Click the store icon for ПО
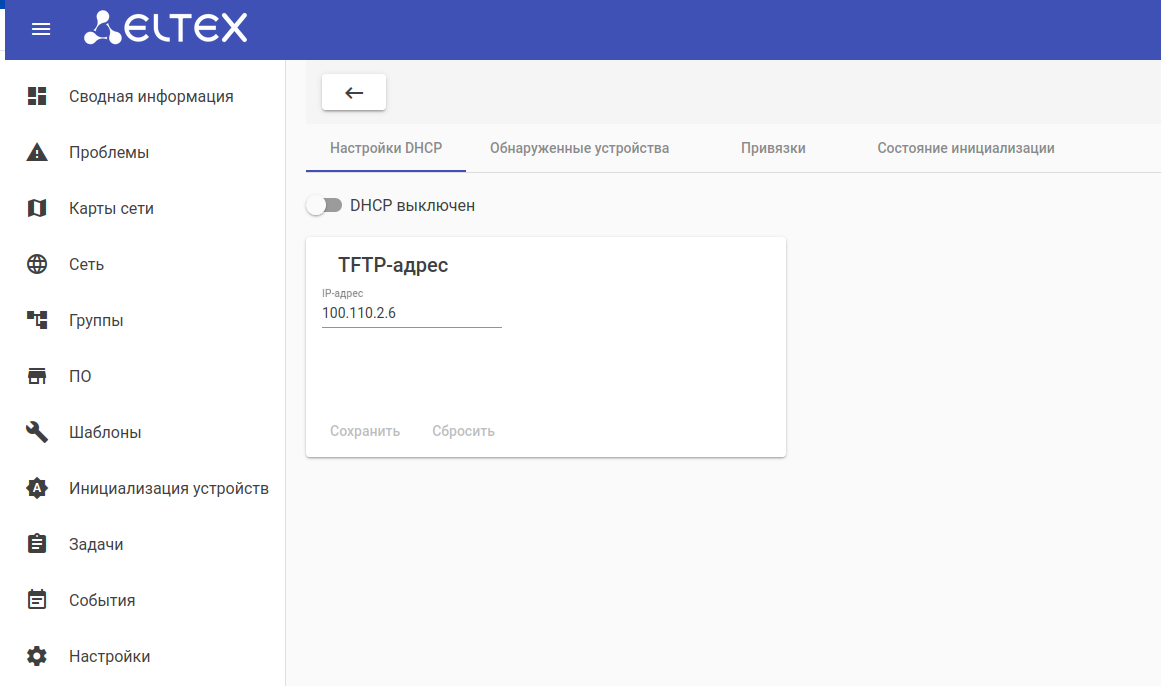The image size is (1161, 686). tap(37, 376)
